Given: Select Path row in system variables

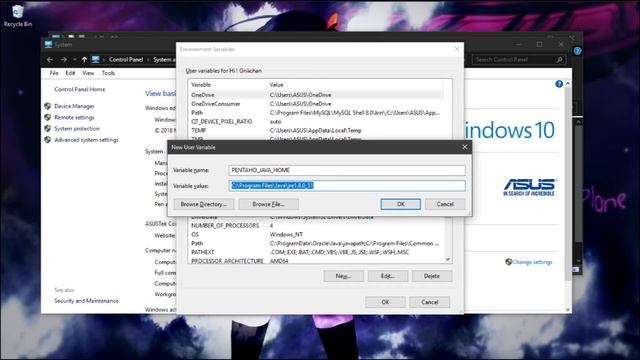Looking at the screenshot, I should point(316,243).
